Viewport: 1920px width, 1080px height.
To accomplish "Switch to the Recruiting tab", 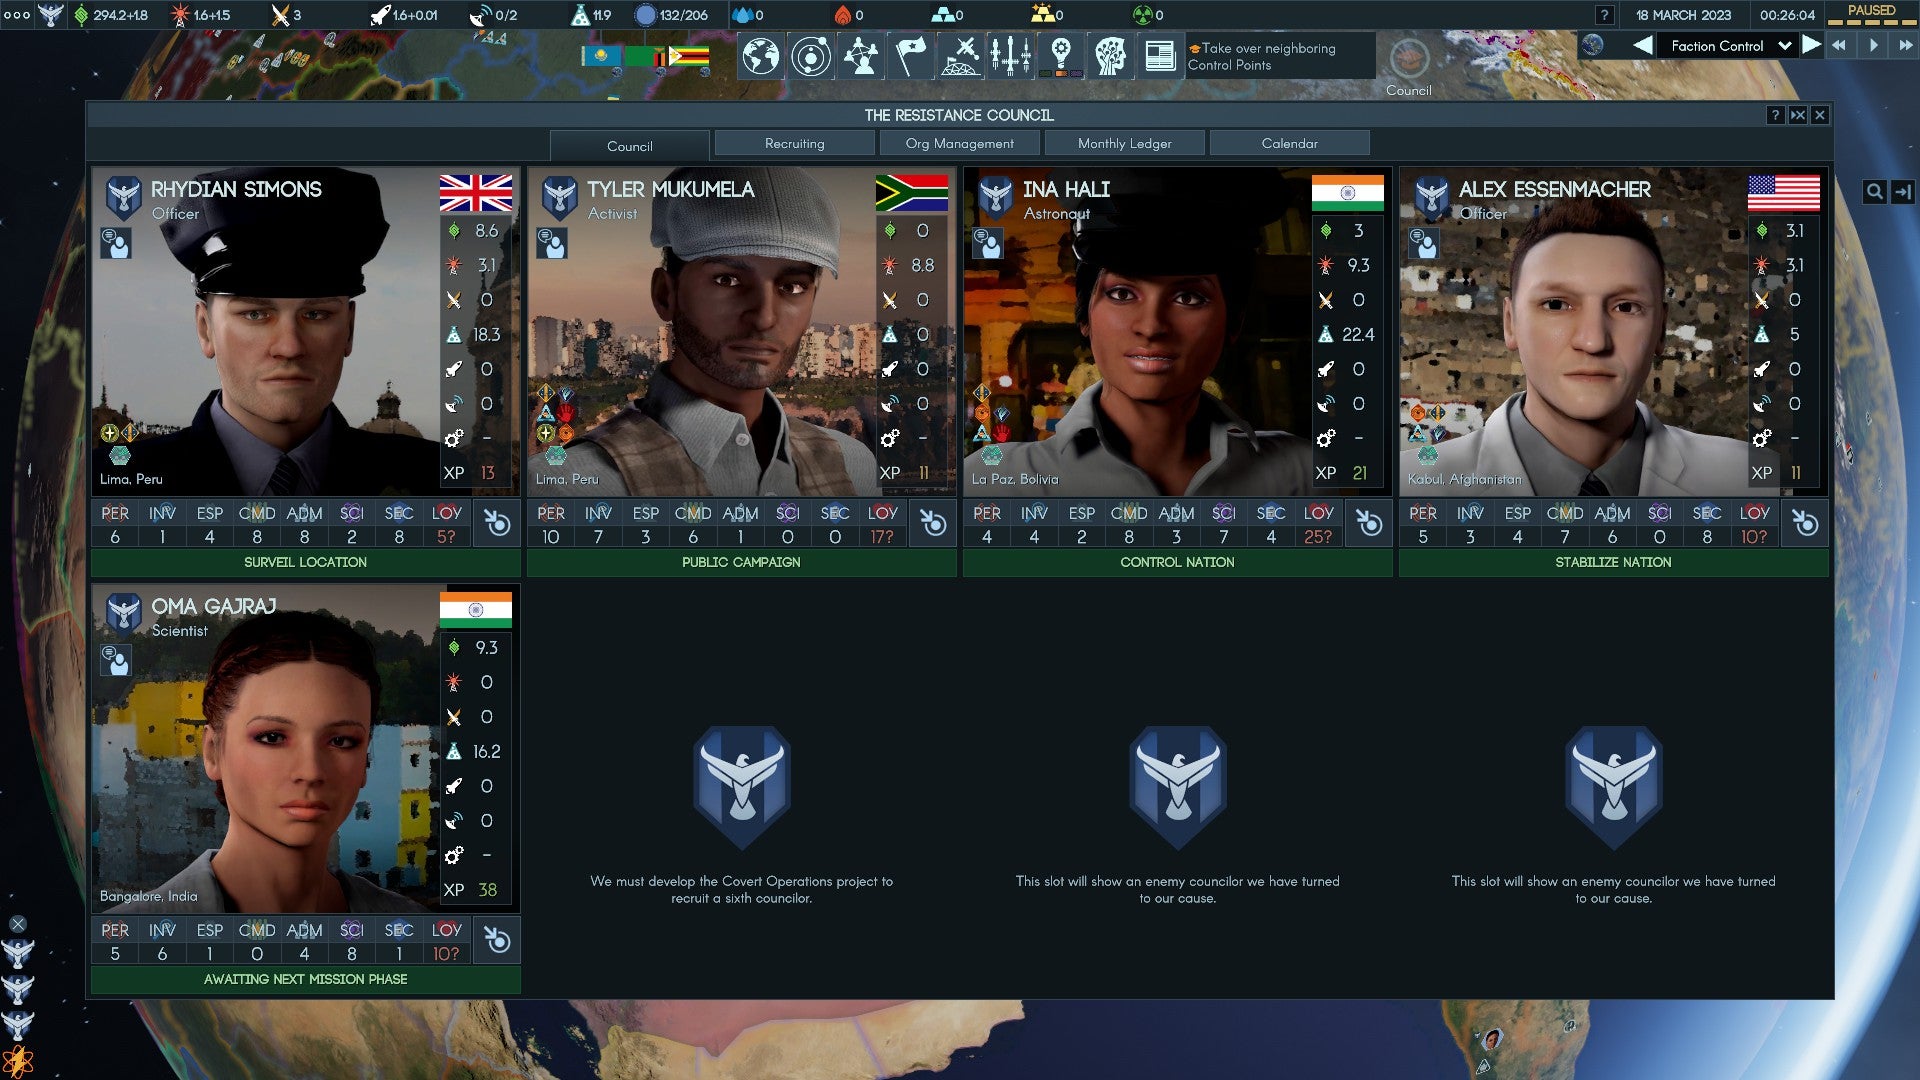I will pos(794,143).
